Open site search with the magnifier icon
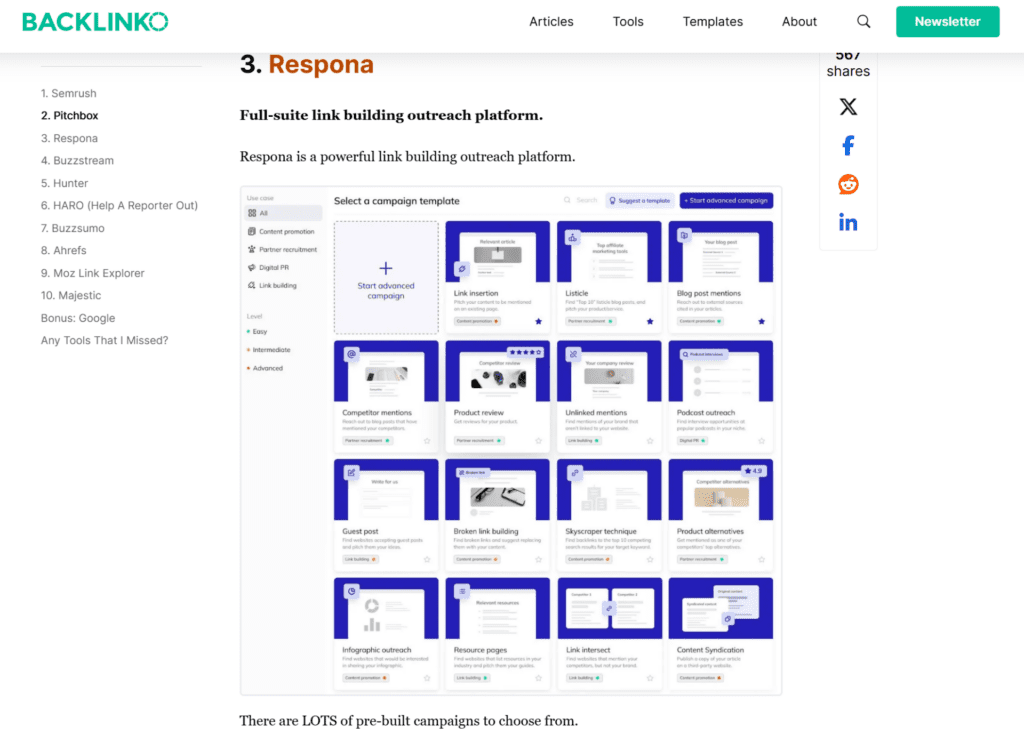Image resolution: width=1024 pixels, height=743 pixels. pyautogui.click(x=862, y=21)
